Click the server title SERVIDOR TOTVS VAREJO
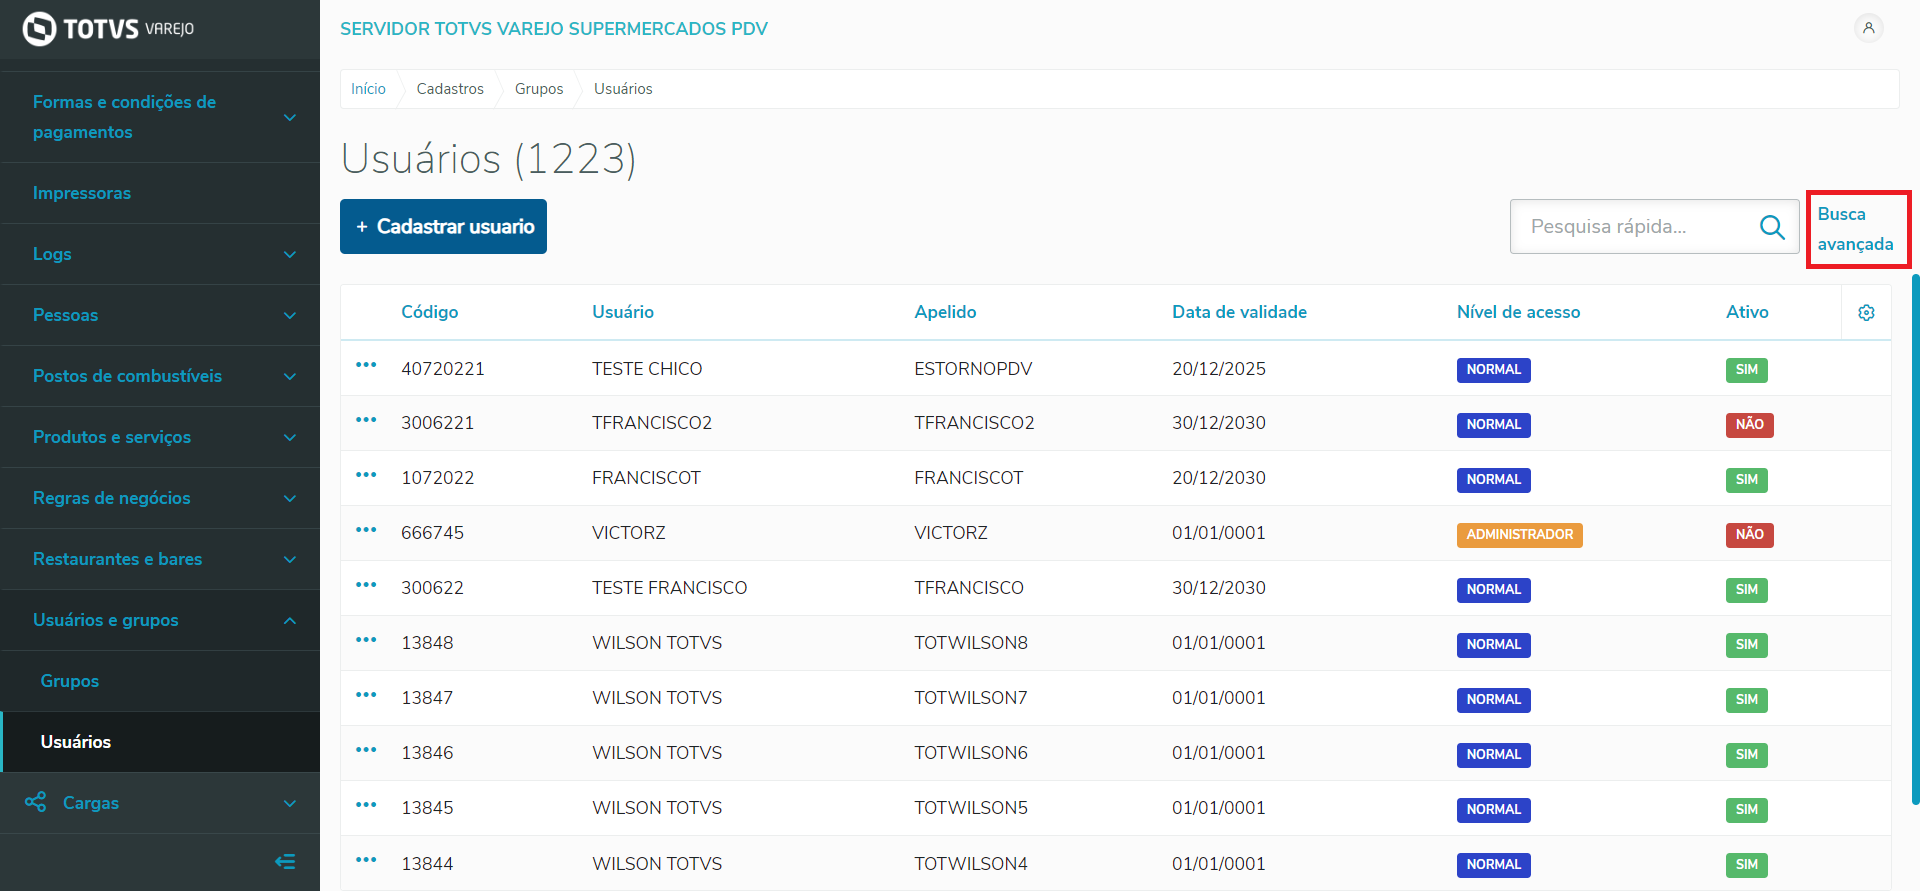Viewport: 1920px width, 891px height. (x=554, y=29)
